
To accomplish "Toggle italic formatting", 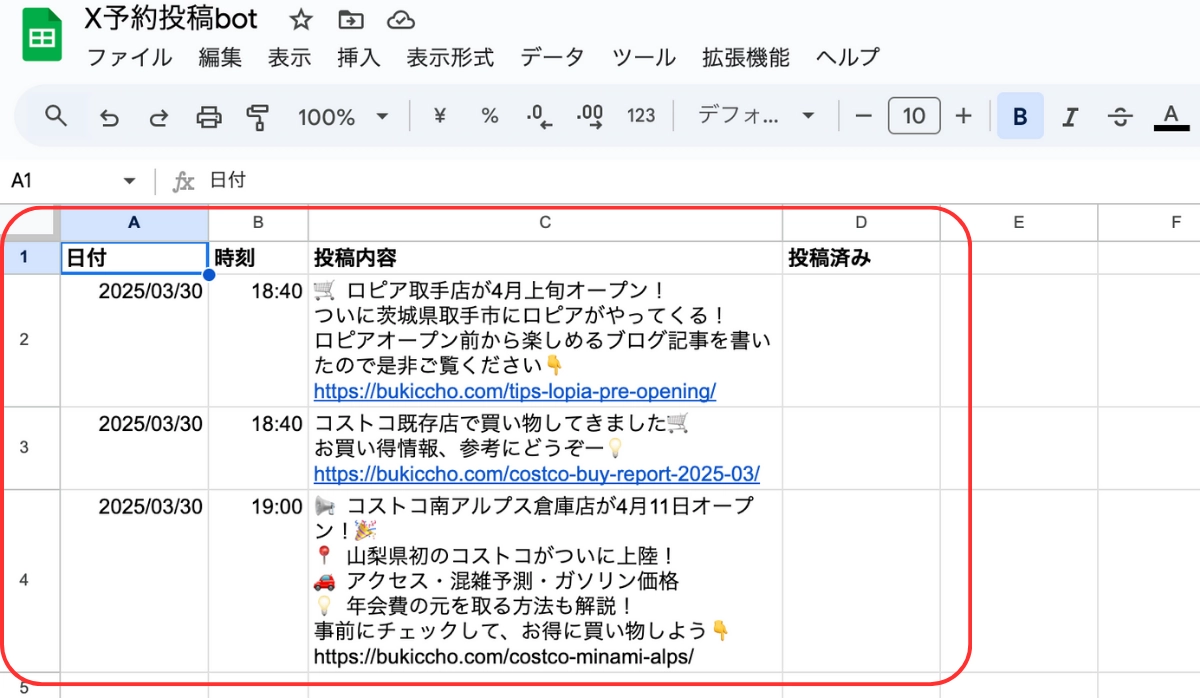I will (1070, 117).
